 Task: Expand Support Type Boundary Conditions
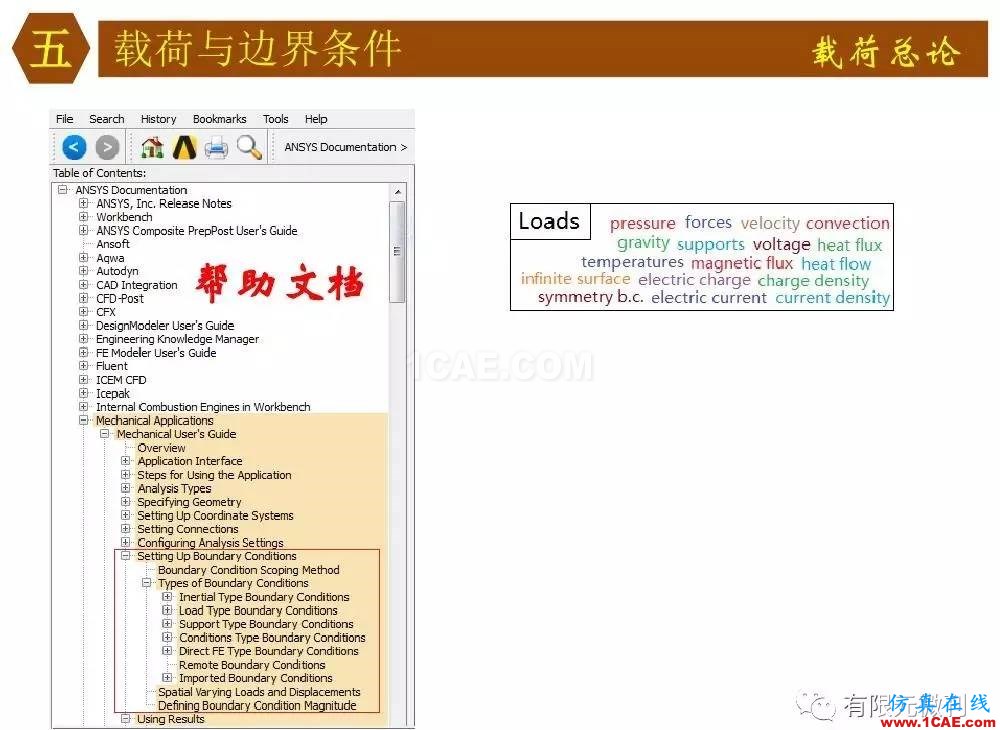167,624
